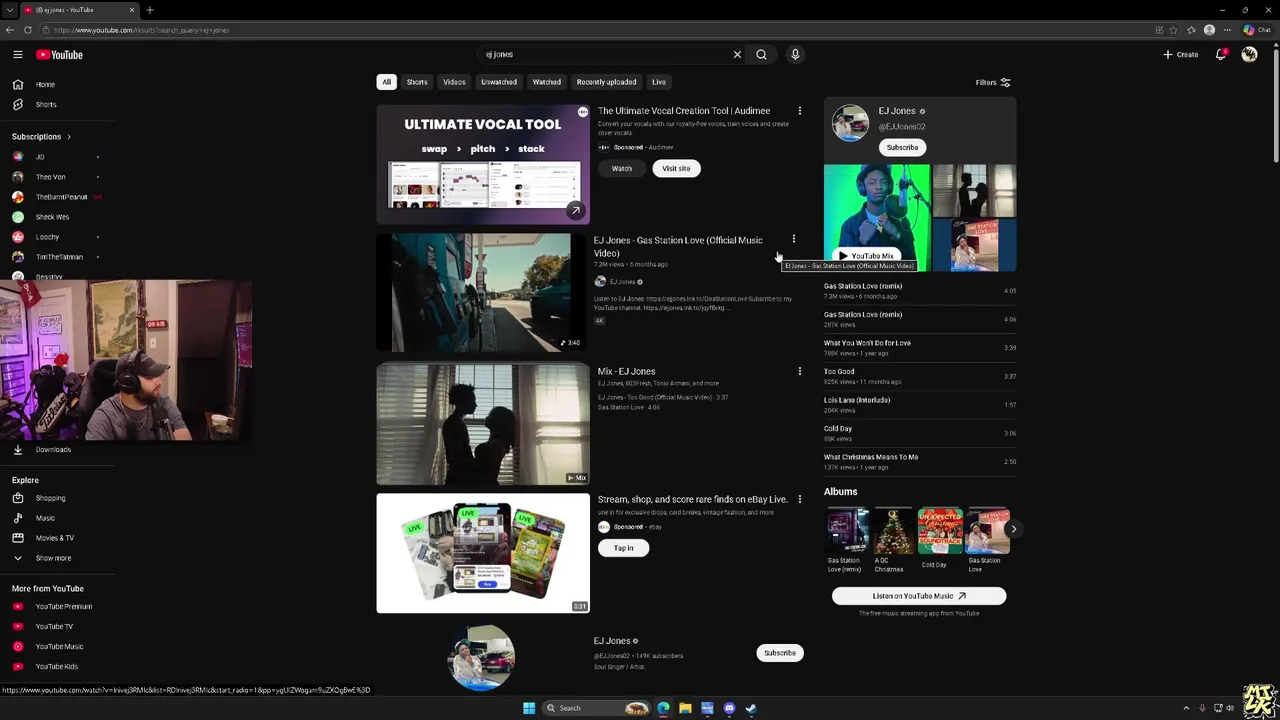Subscribe to EJ Jones in side card
Viewport: 1280px width, 720px height.
pyautogui.click(x=902, y=148)
